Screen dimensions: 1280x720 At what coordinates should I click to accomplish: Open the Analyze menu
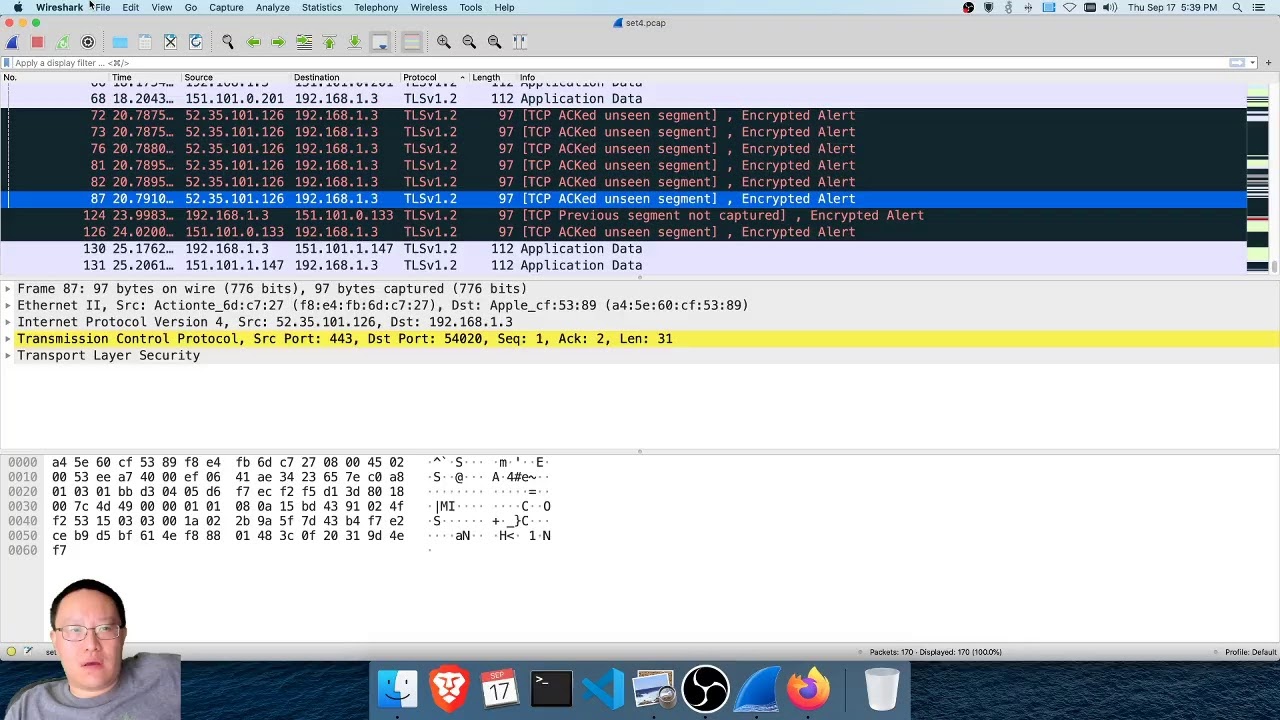(272, 7)
